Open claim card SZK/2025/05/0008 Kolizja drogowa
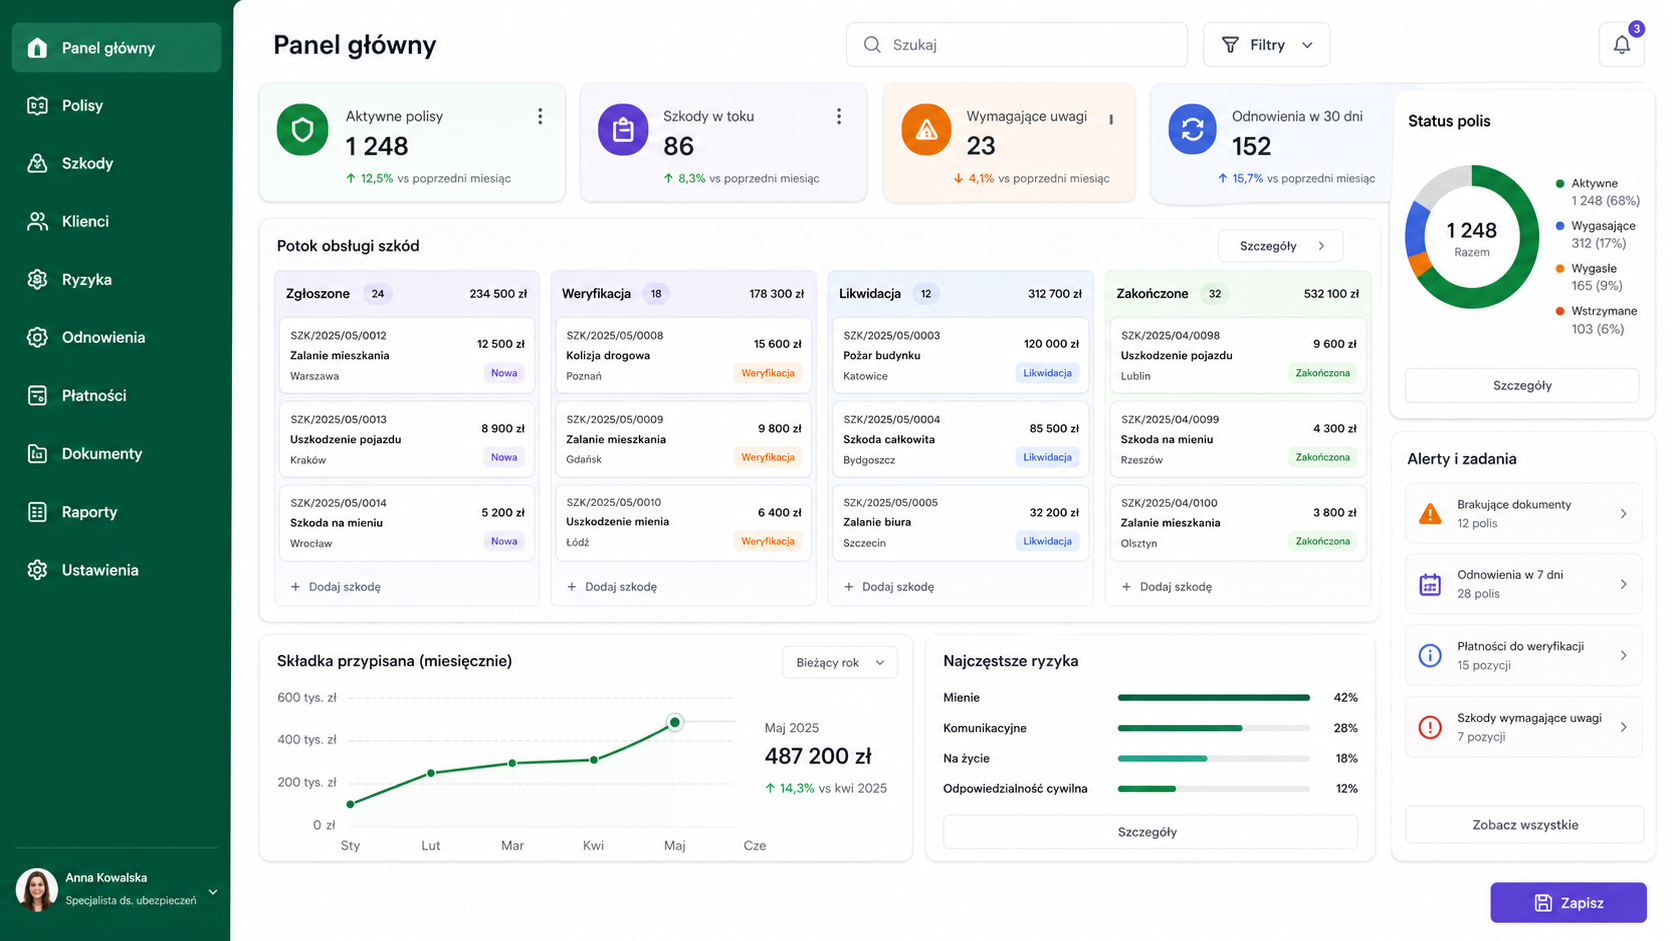The height and width of the screenshot is (941, 1672). pyautogui.click(x=683, y=355)
